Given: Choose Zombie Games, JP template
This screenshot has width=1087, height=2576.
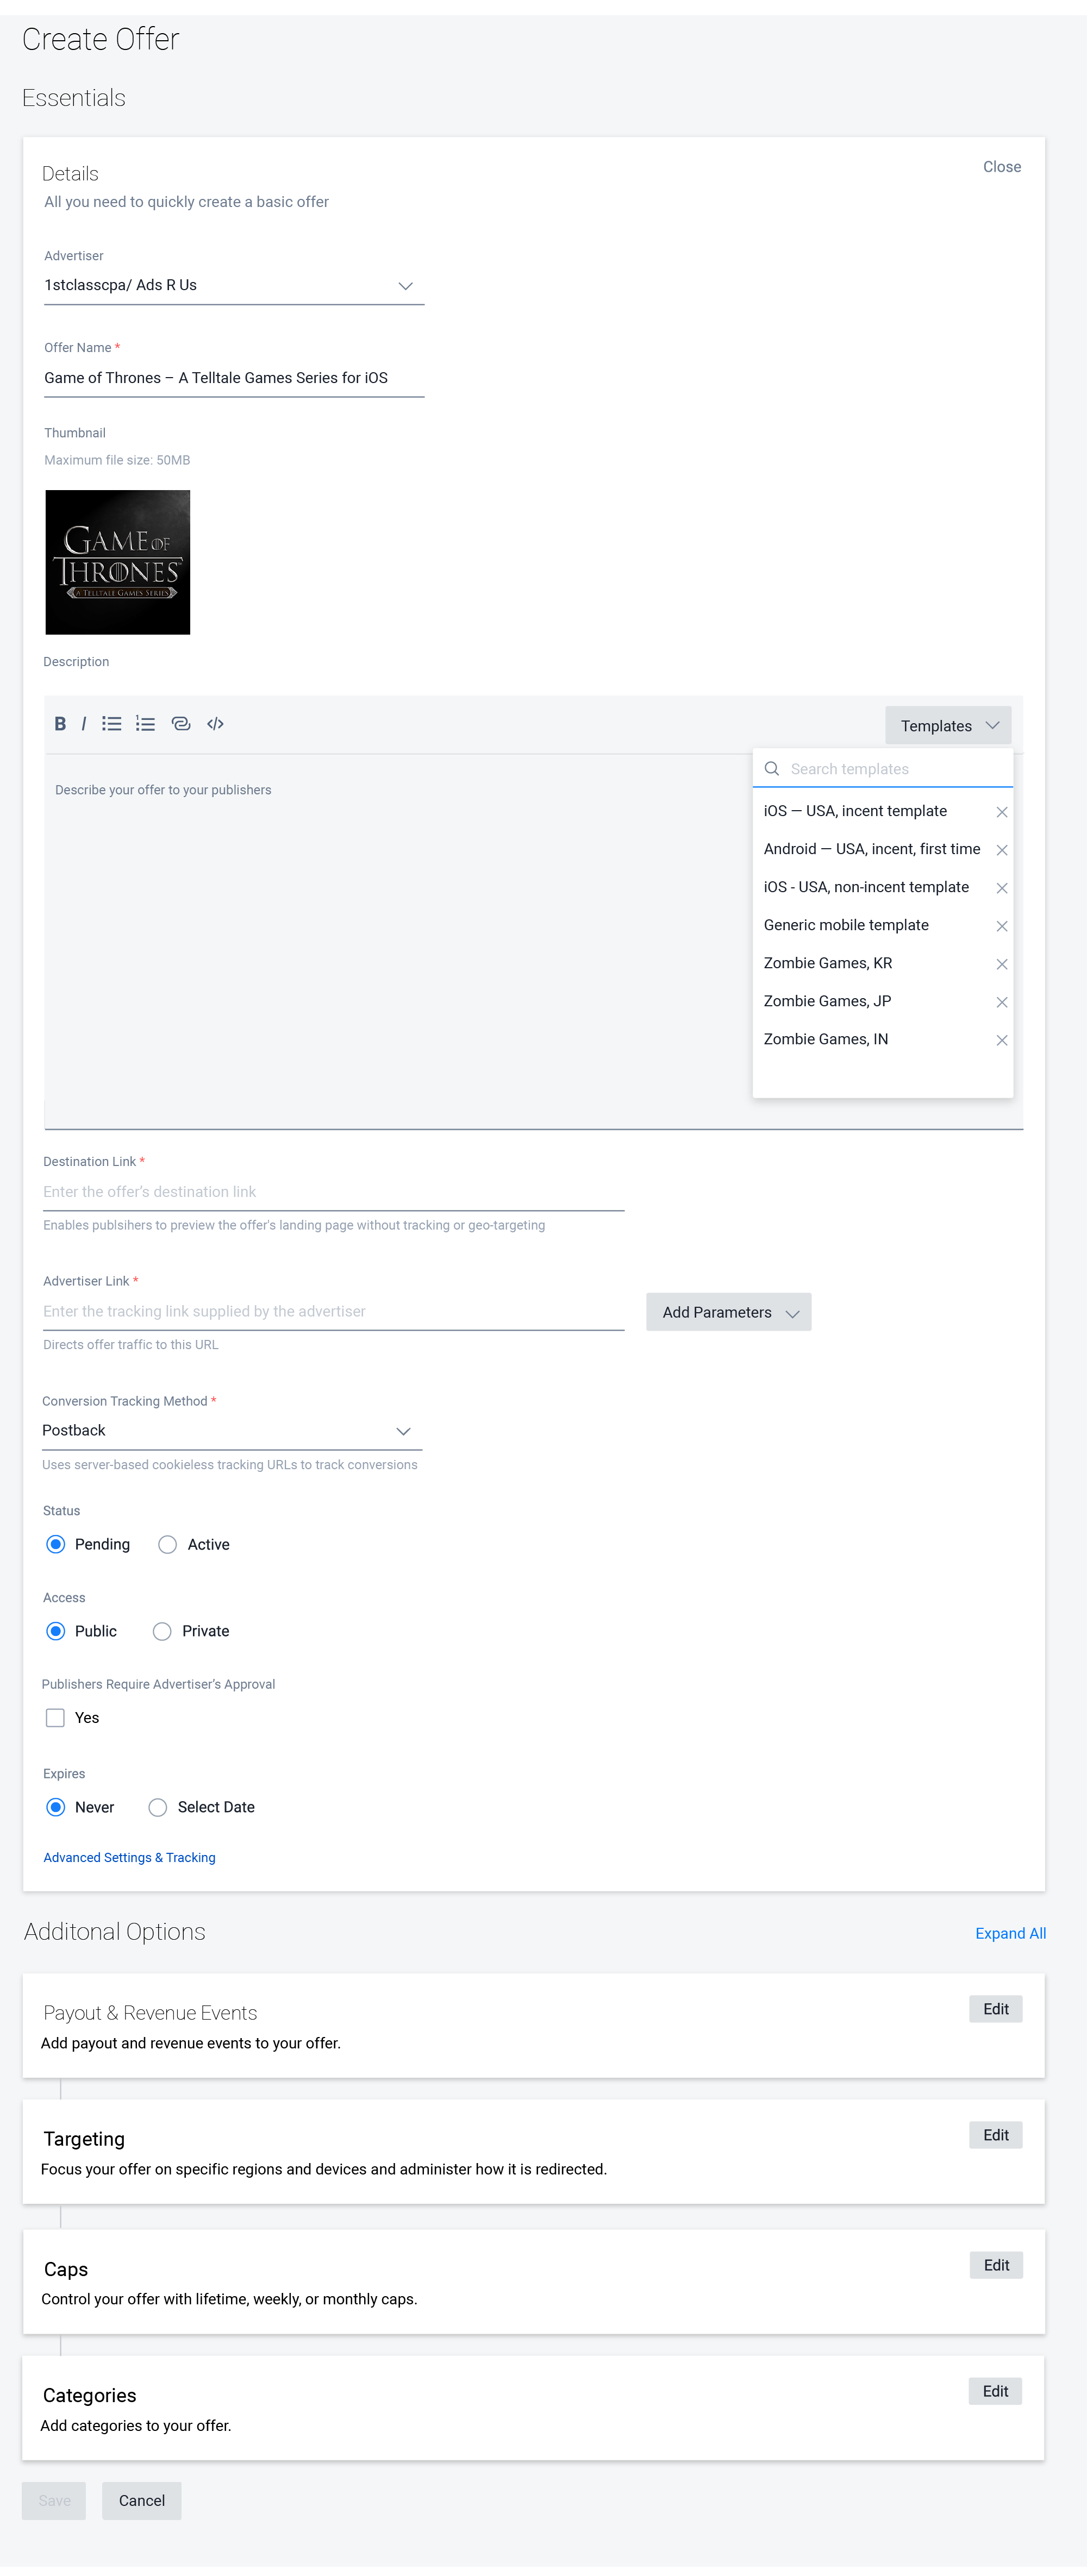Looking at the screenshot, I should [827, 1001].
